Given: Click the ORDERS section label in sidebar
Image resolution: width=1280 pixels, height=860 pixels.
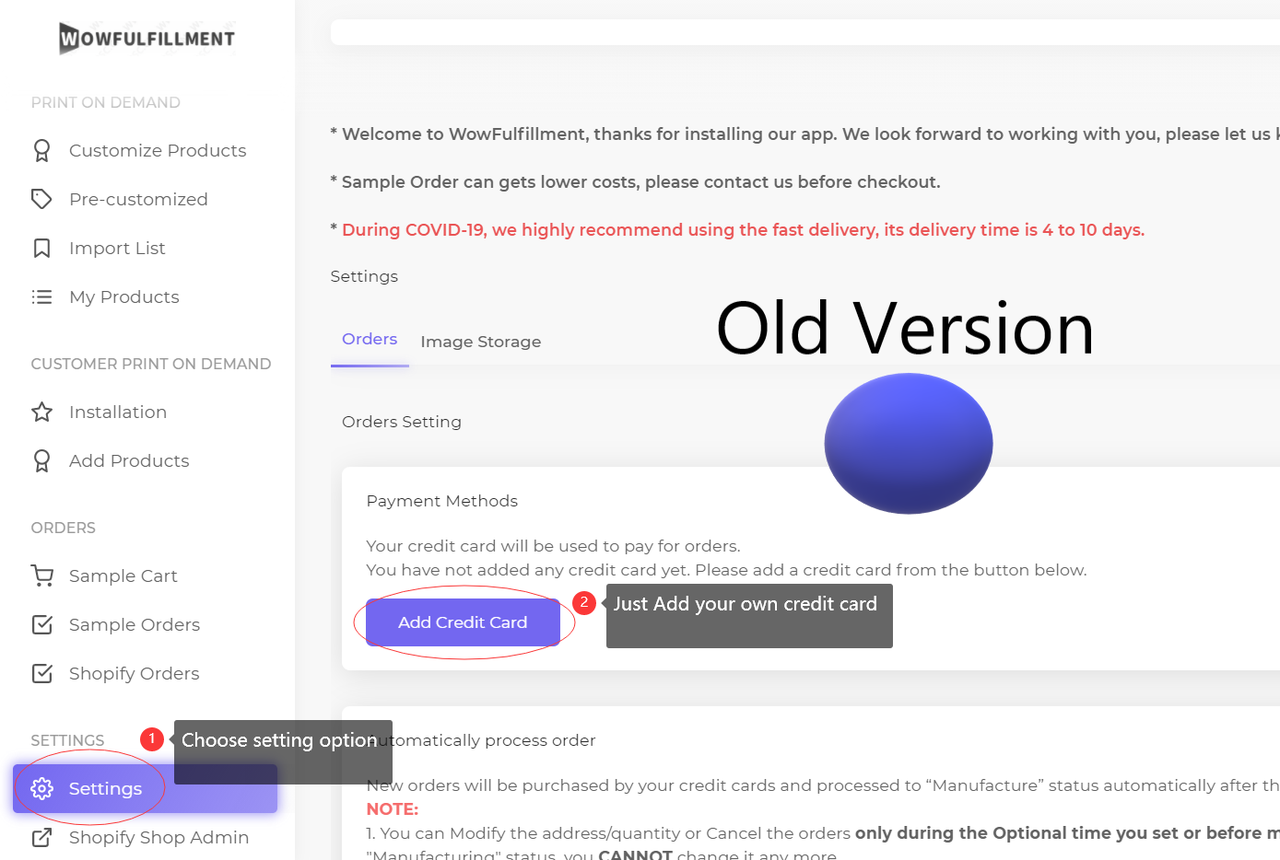Looking at the screenshot, I should click(63, 528).
